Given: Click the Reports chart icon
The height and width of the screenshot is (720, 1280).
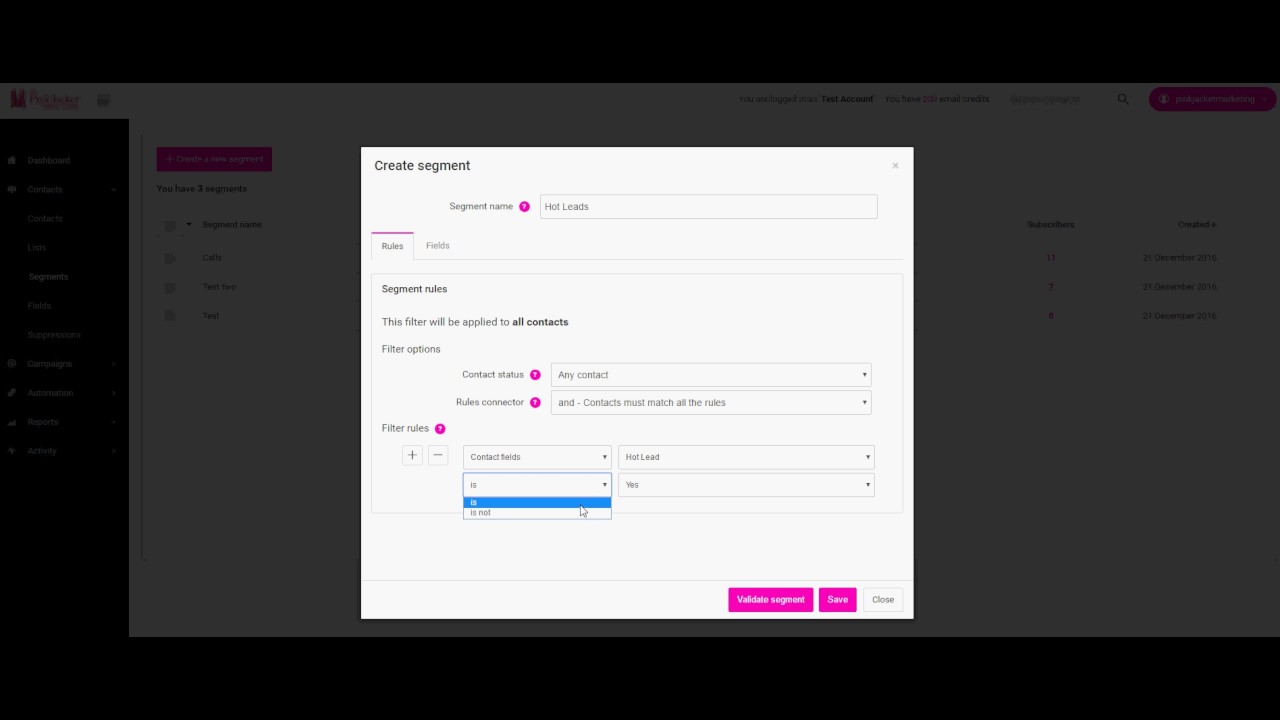Looking at the screenshot, I should [x=12, y=422].
